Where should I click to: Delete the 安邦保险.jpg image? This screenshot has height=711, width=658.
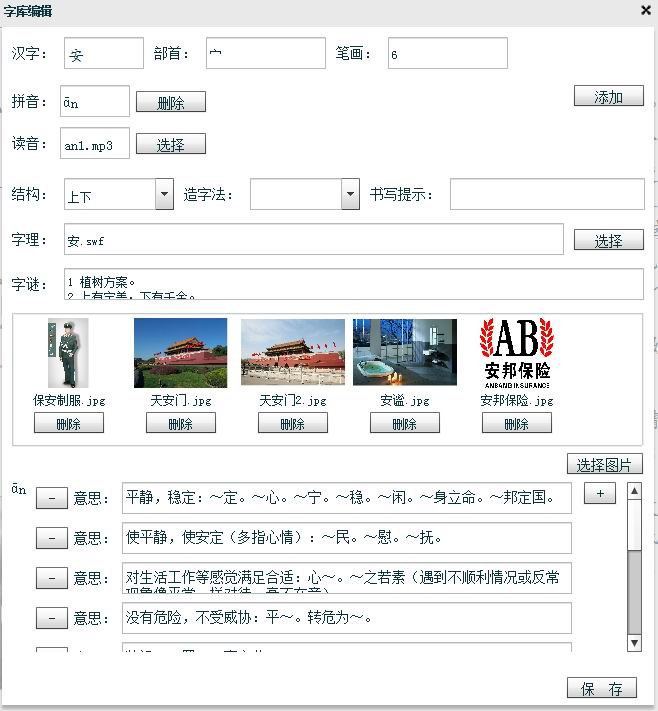click(x=516, y=424)
